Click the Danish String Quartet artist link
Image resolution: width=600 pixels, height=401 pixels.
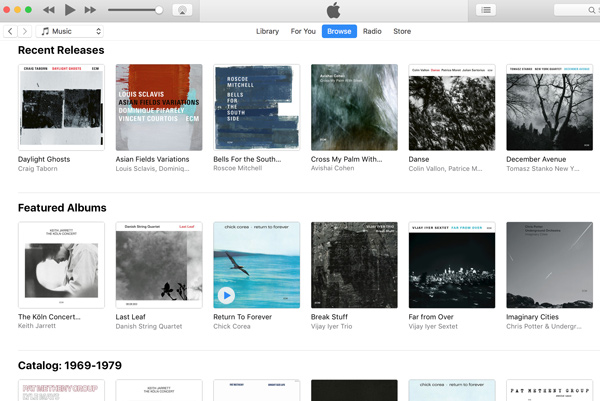pos(149,326)
